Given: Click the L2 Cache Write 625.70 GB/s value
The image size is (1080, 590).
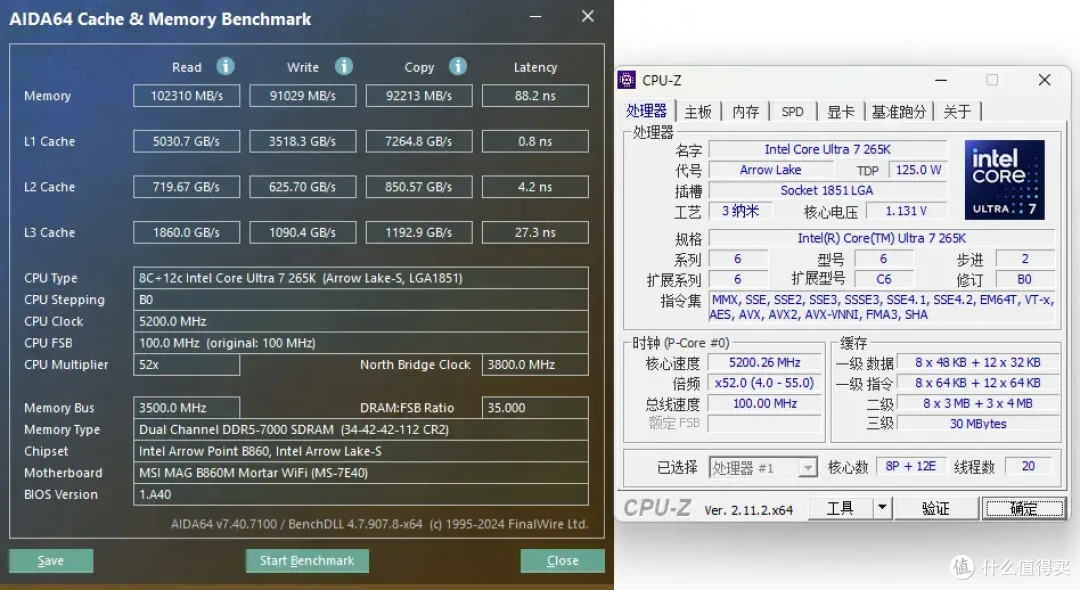Looking at the screenshot, I should point(302,187).
